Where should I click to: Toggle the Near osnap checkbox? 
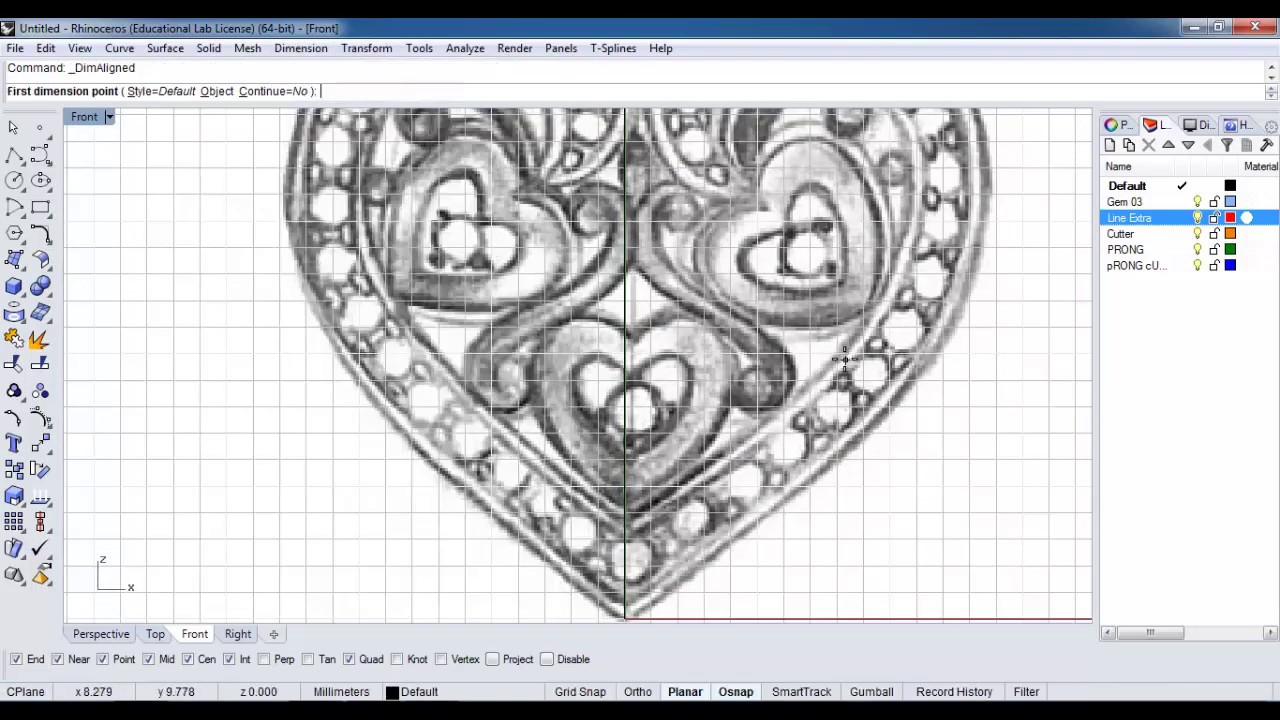(58, 659)
